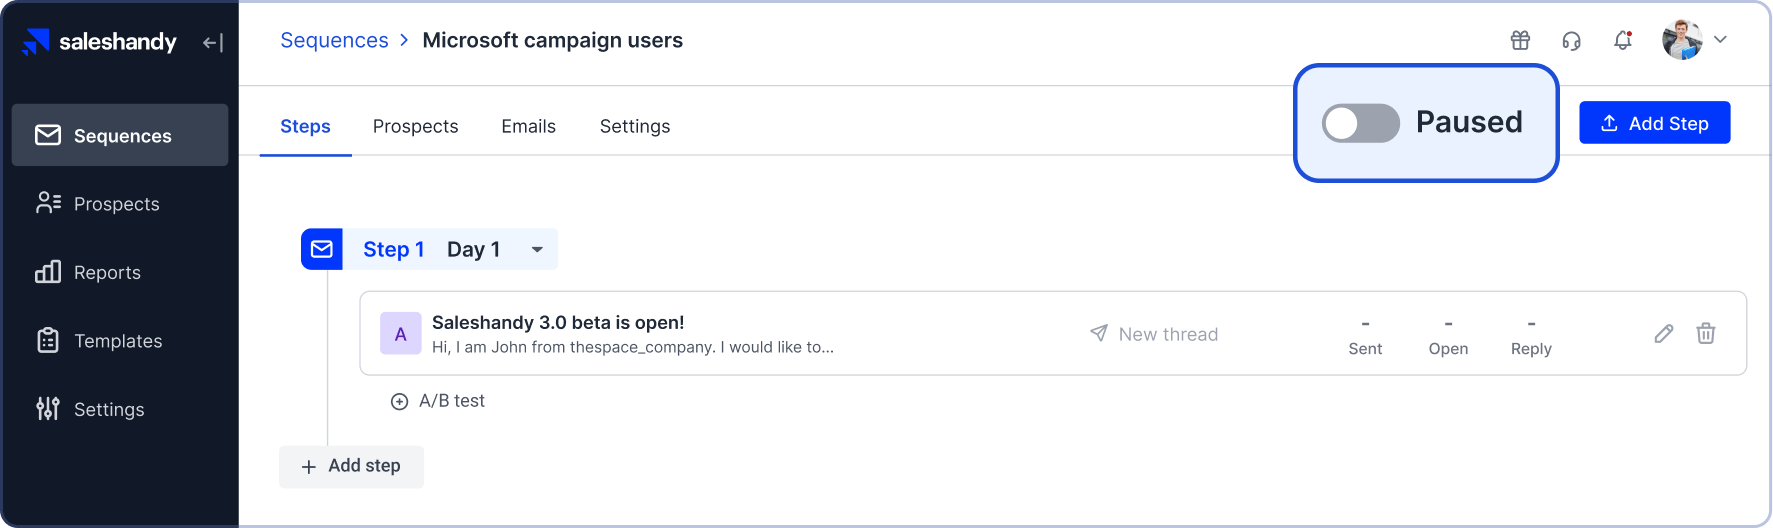Click the gift box icon in header
This screenshot has height=528, width=1773.
(x=1520, y=40)
